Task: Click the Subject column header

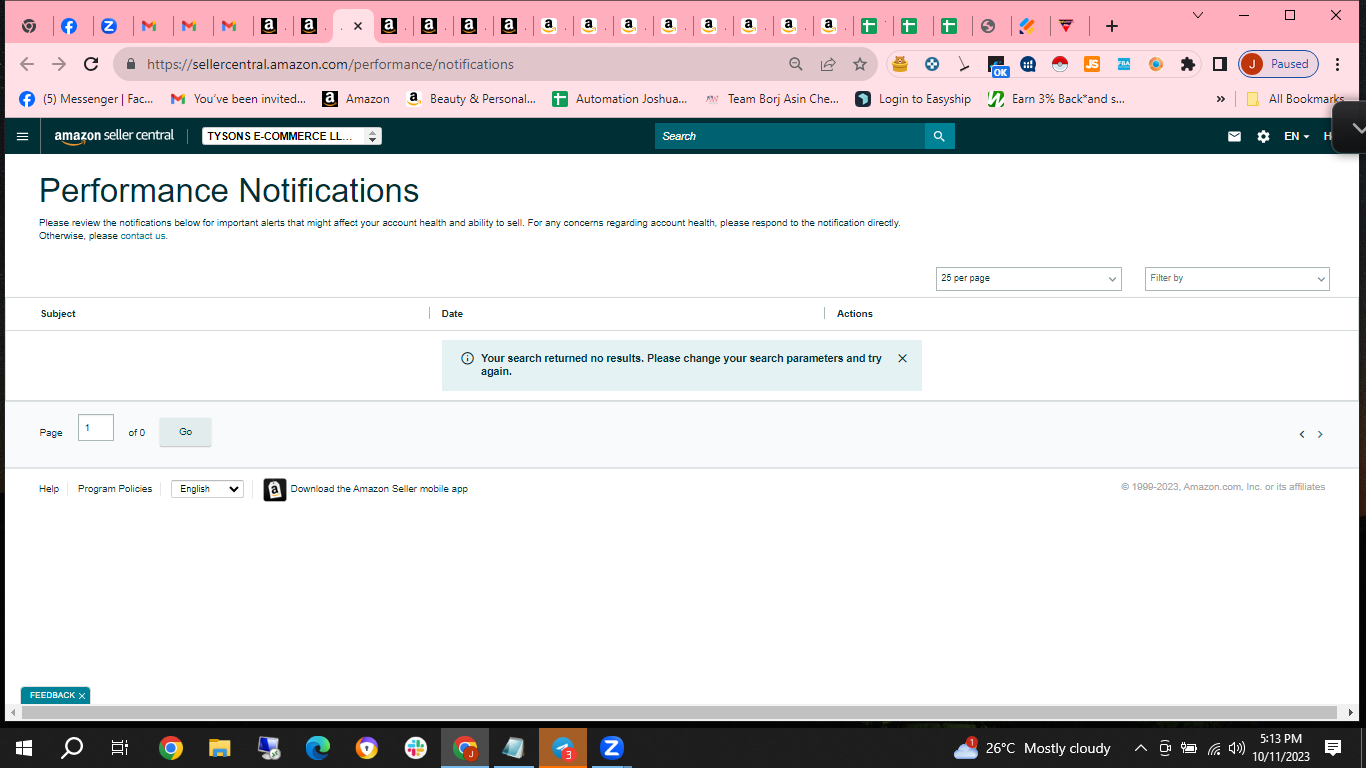Action: coord(58,314)
